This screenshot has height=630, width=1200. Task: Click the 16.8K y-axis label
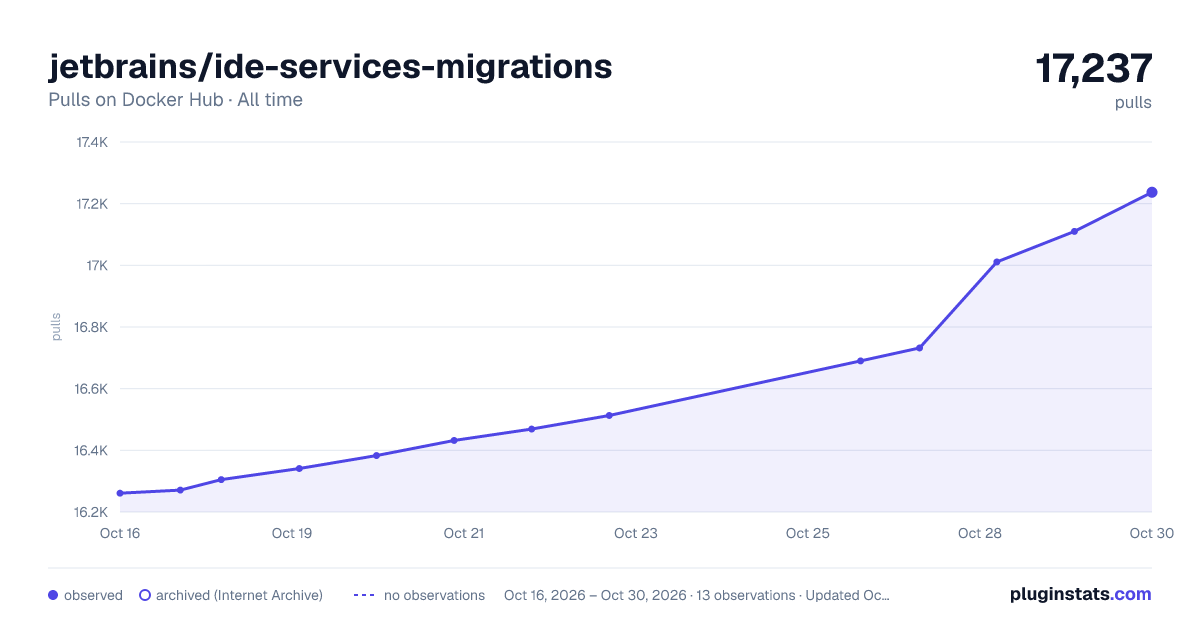pos(92,327)
